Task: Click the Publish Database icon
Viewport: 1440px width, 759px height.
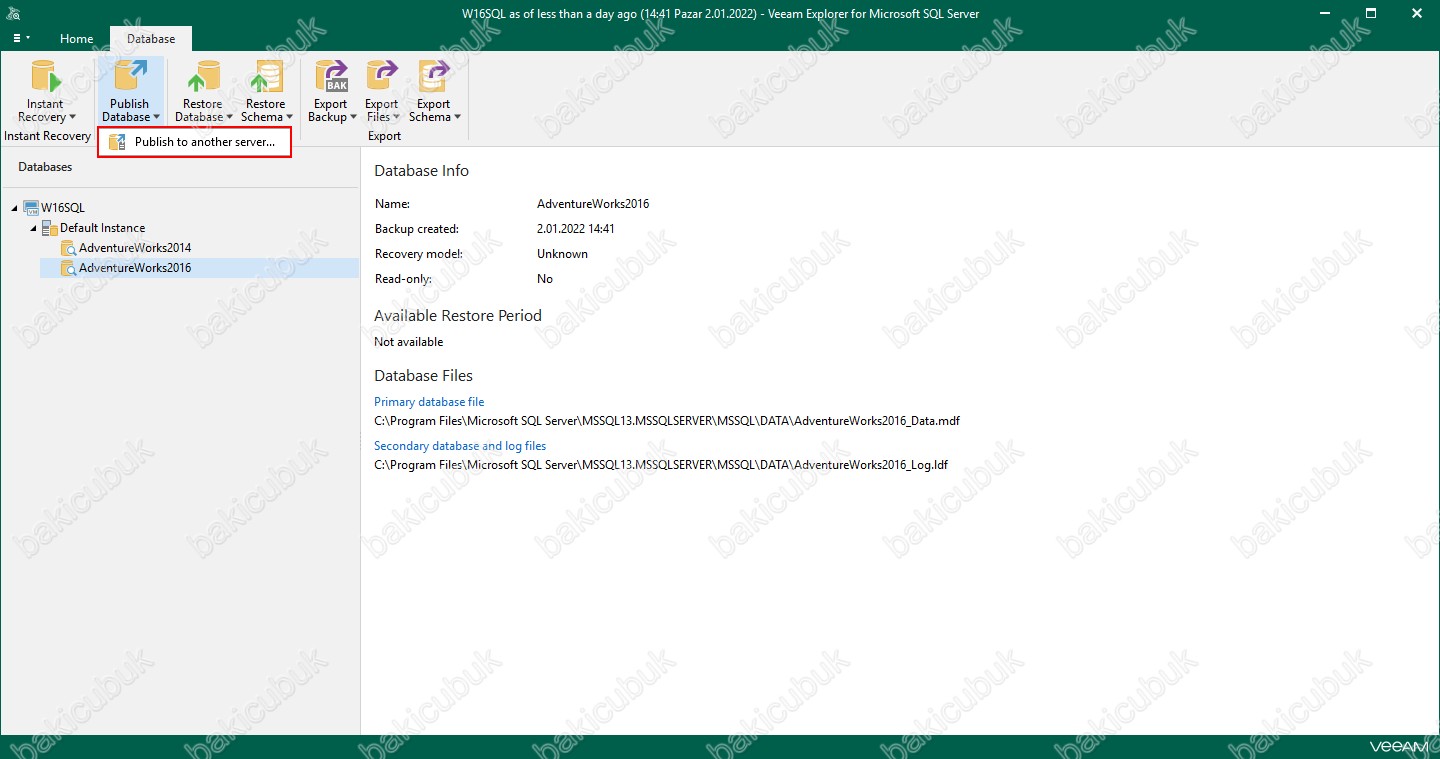Action: [x=129, y=77]
